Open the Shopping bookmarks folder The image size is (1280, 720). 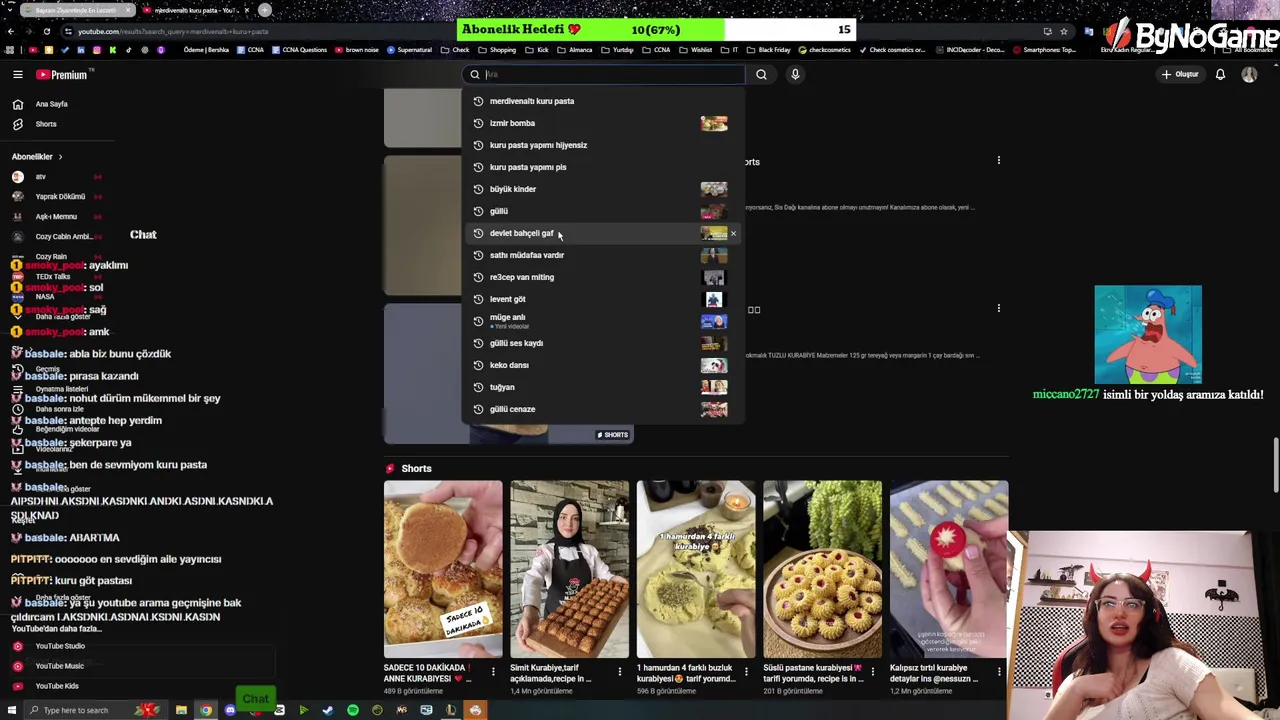(498, 50)
